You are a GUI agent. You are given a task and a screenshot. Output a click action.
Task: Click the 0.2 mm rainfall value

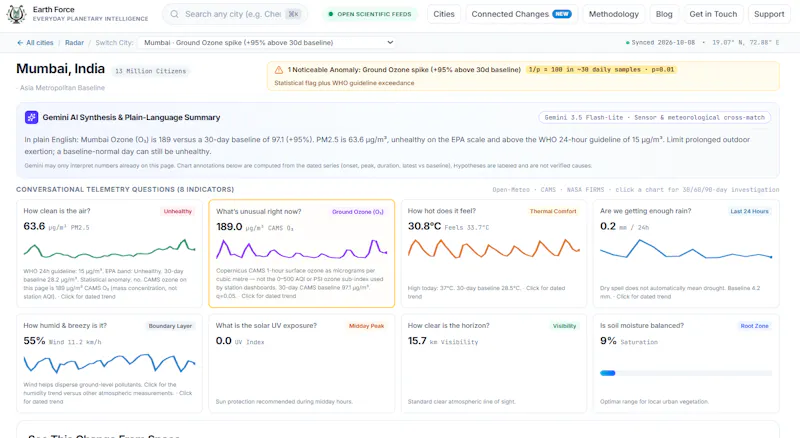[x=608, y=226]
